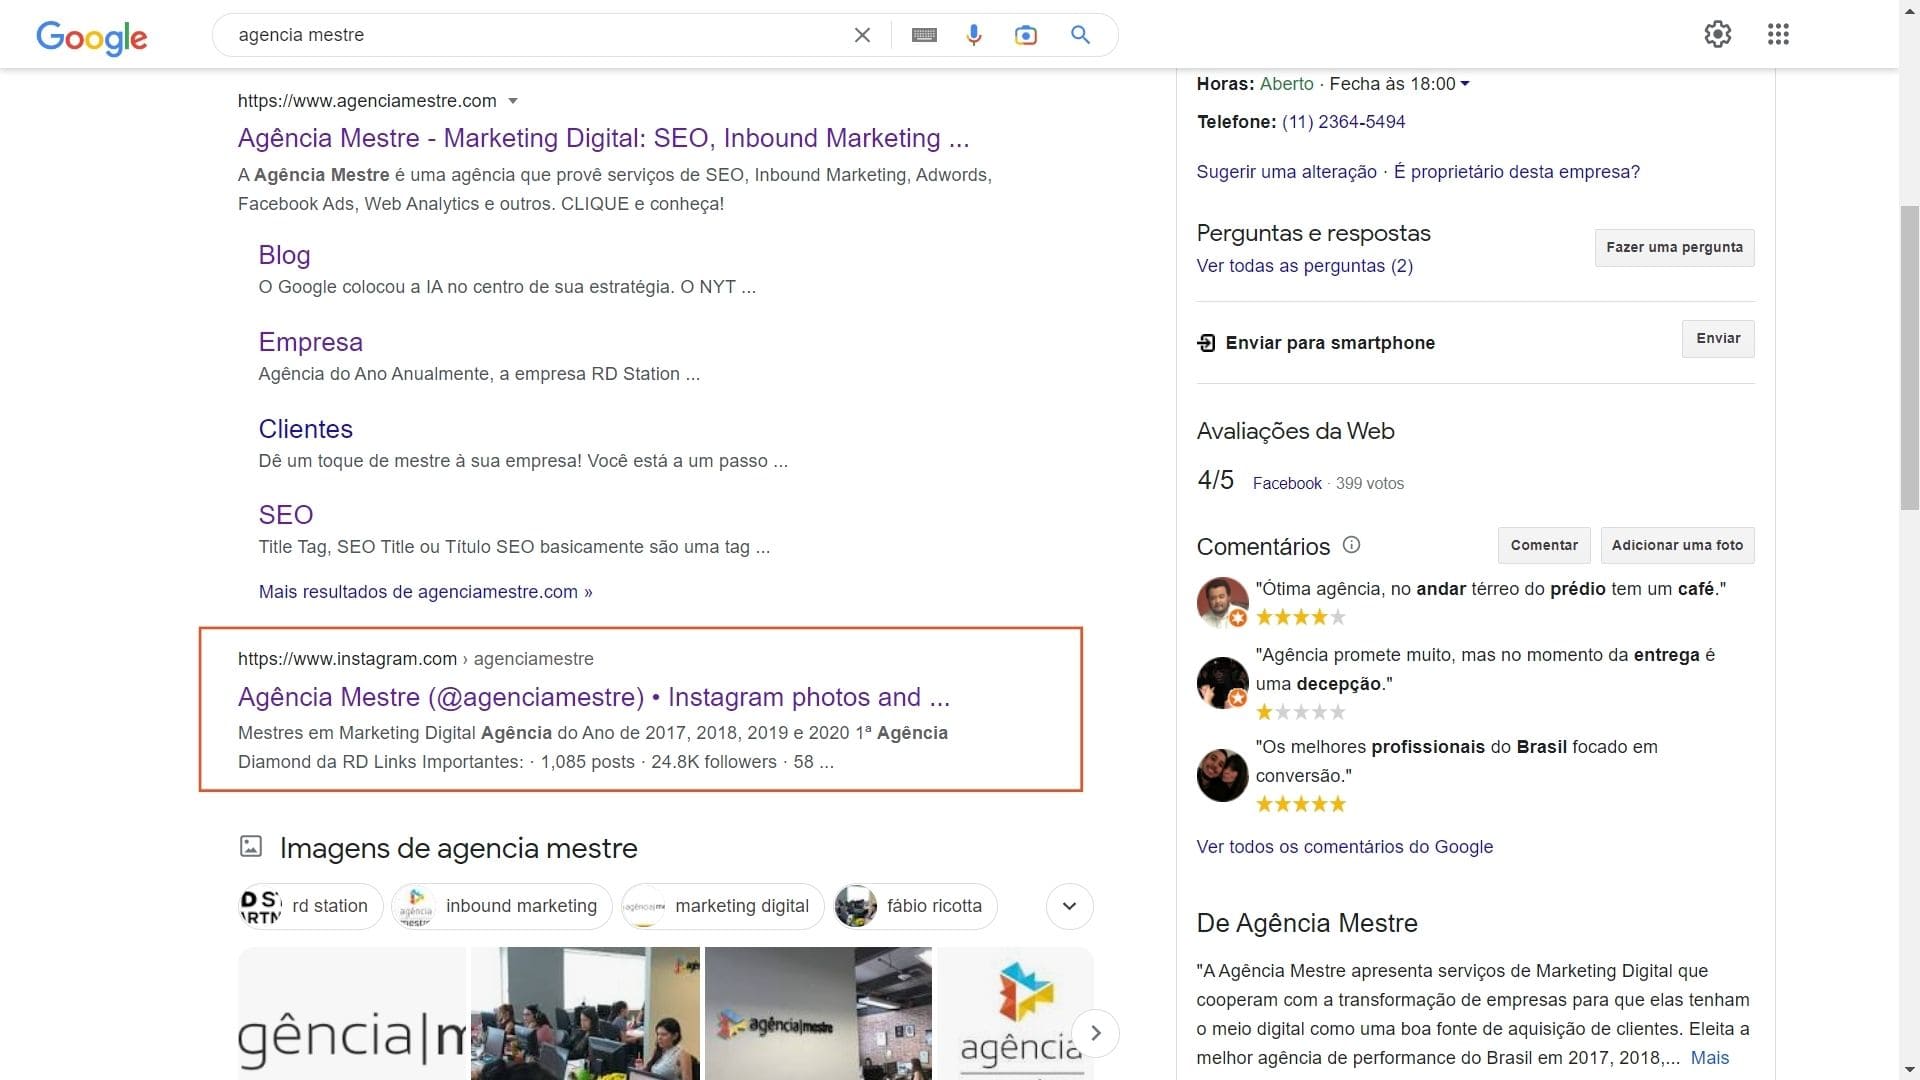Open the 'Blog' sitelink

click(284, 255)
